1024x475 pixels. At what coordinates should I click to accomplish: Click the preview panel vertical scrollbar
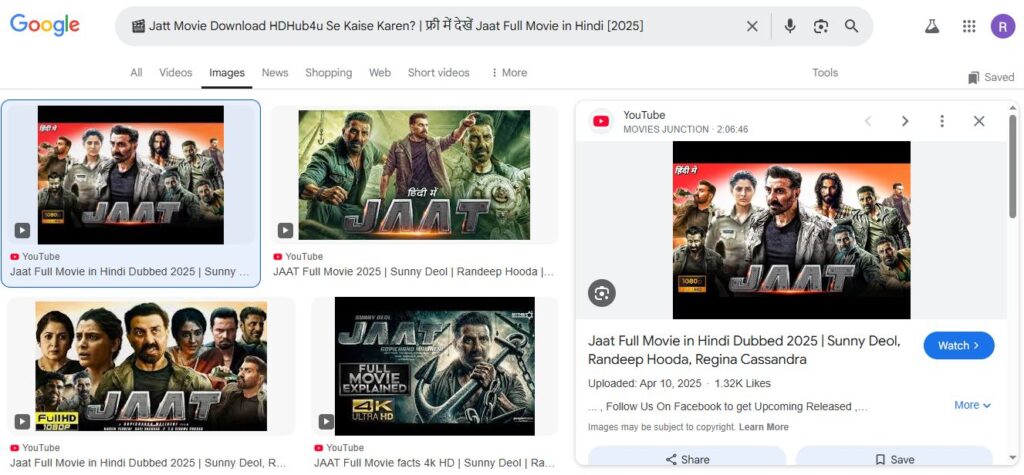click(x=1012, y=166)
